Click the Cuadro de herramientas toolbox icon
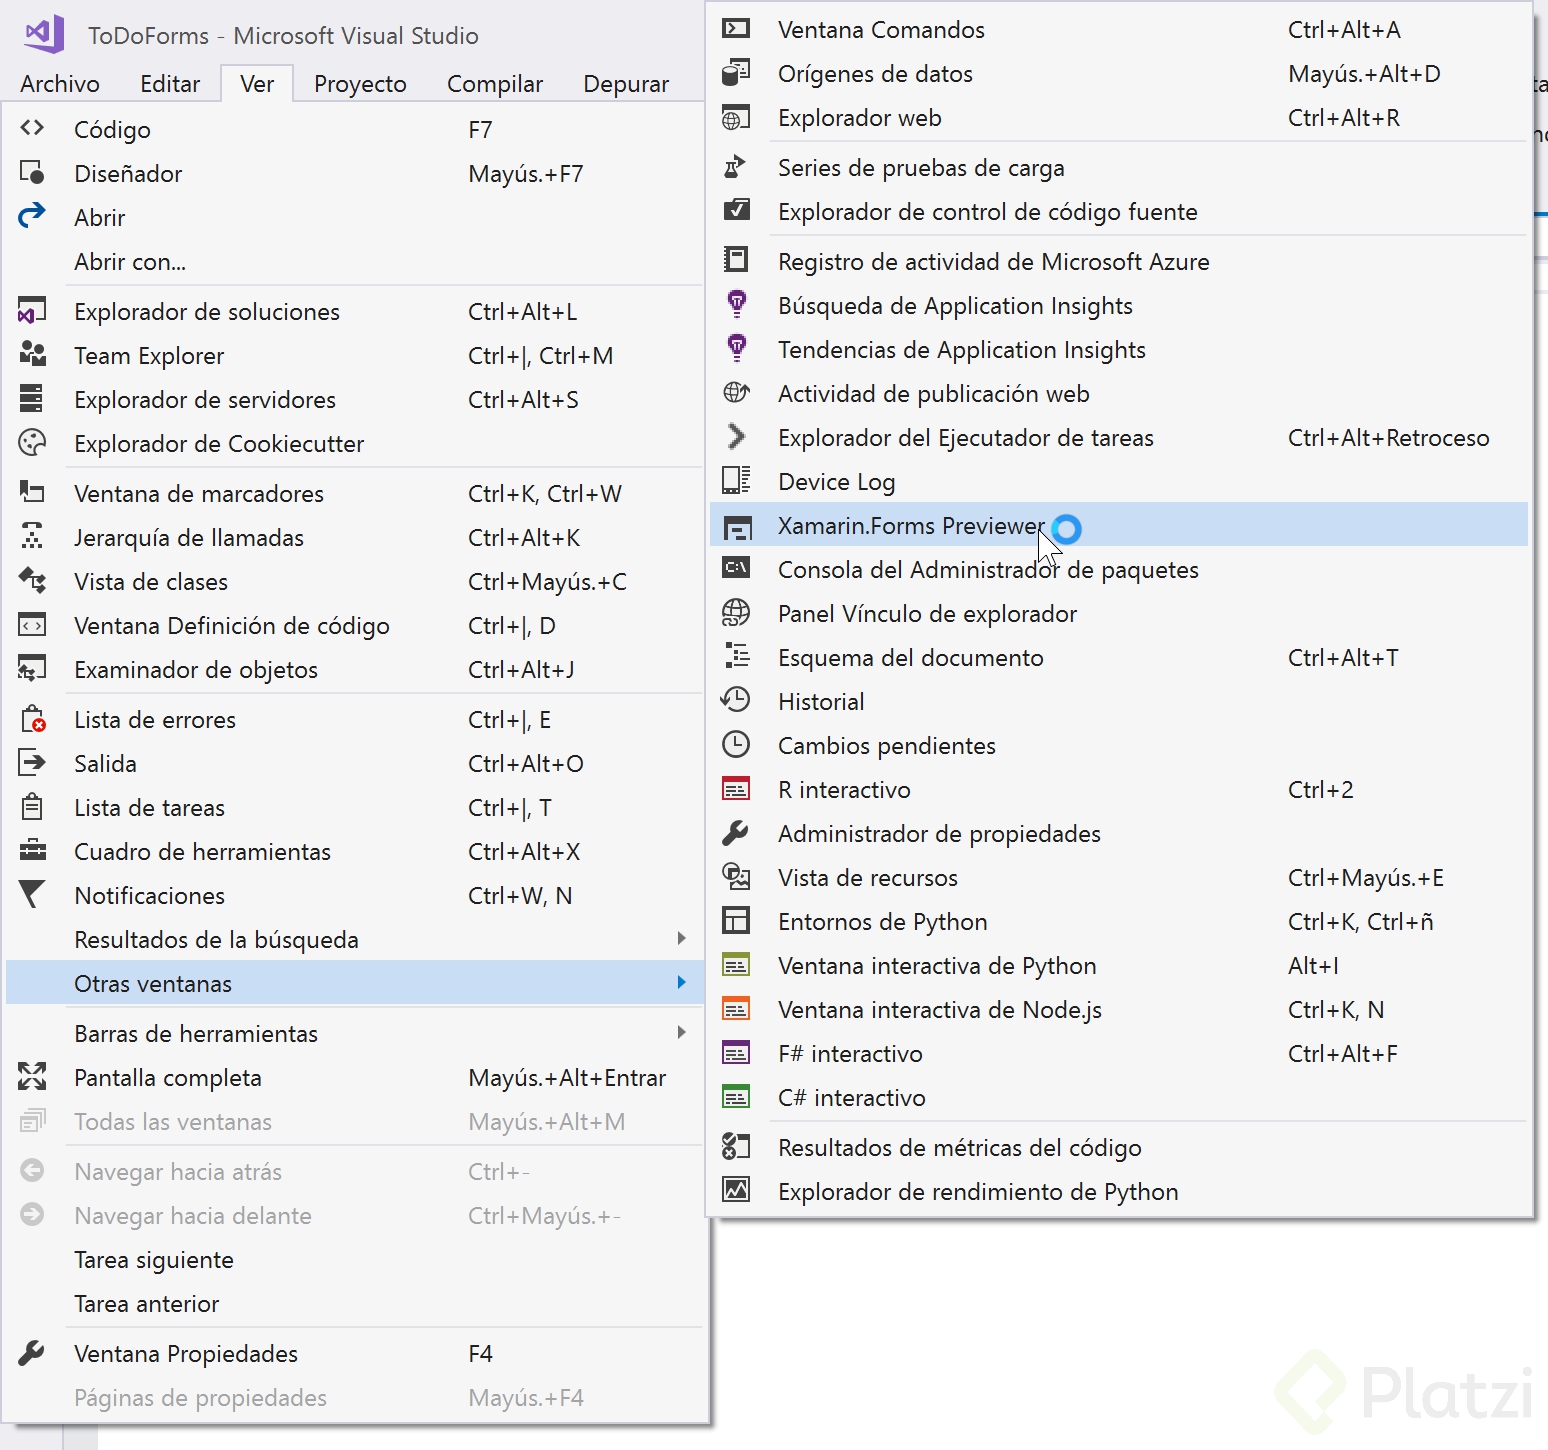The image size is (1548, 1450). (x=32, y=850)
